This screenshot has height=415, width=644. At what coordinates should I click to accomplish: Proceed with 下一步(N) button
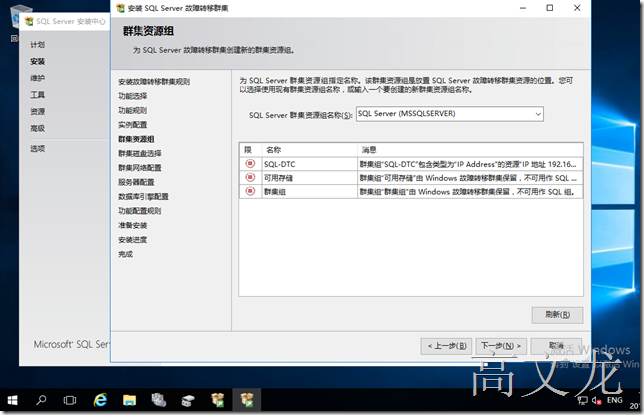coord(501,346)
